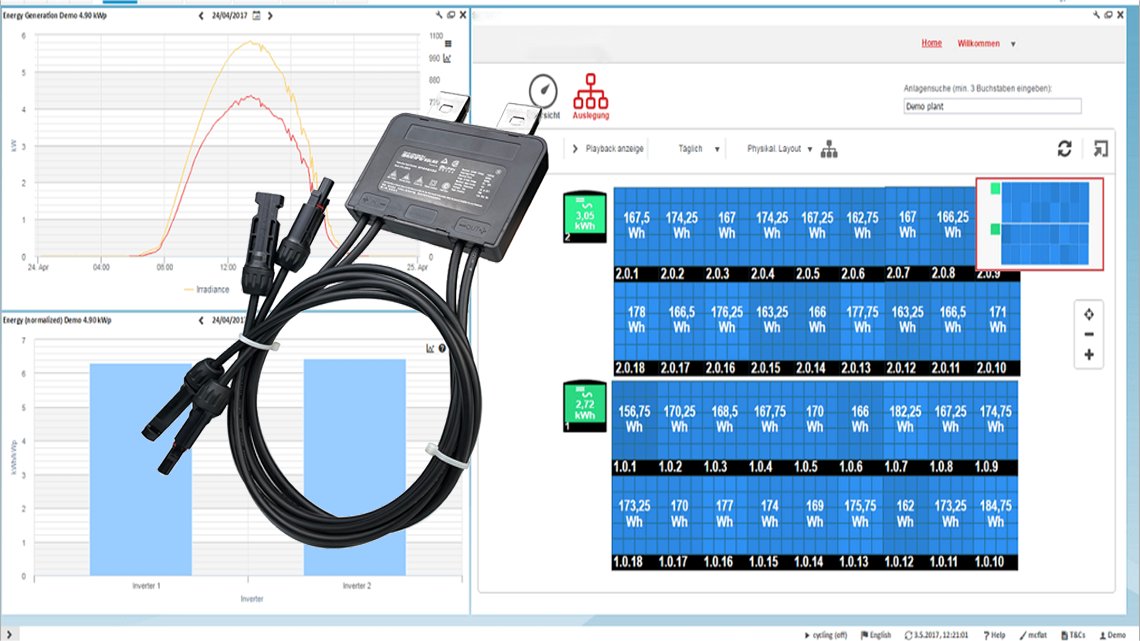Select module 1.0.12 with 162 Wh
Screen dimensions: 1140x641
[905, 523]
